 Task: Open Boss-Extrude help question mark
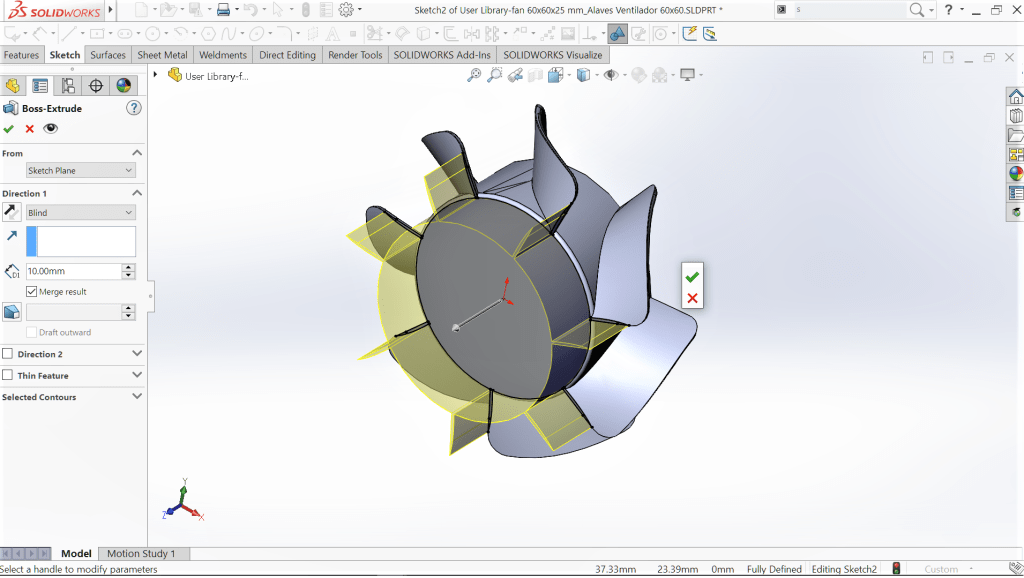click(134, 108)
